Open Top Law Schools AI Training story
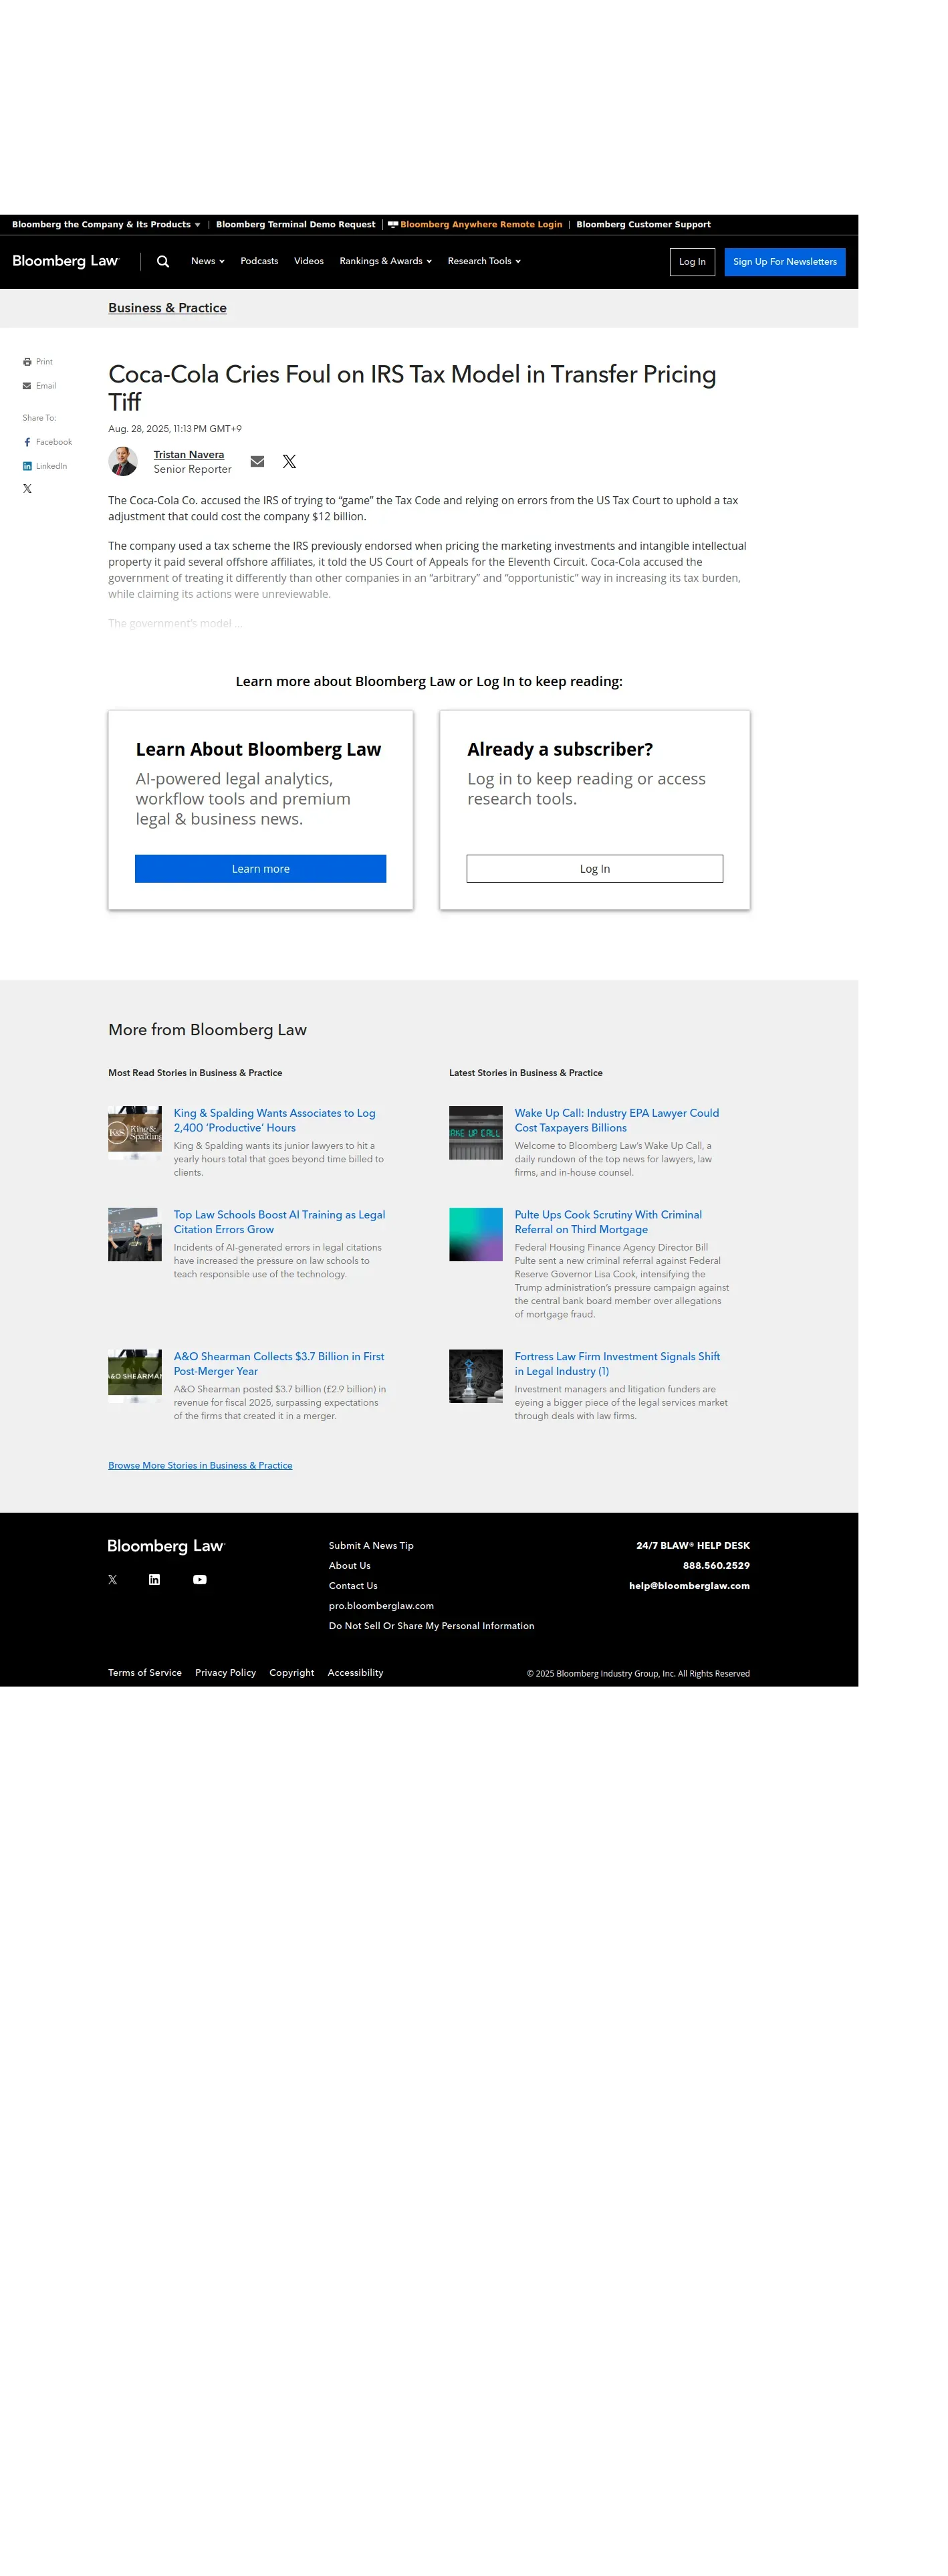 [x=279, y=1223]
